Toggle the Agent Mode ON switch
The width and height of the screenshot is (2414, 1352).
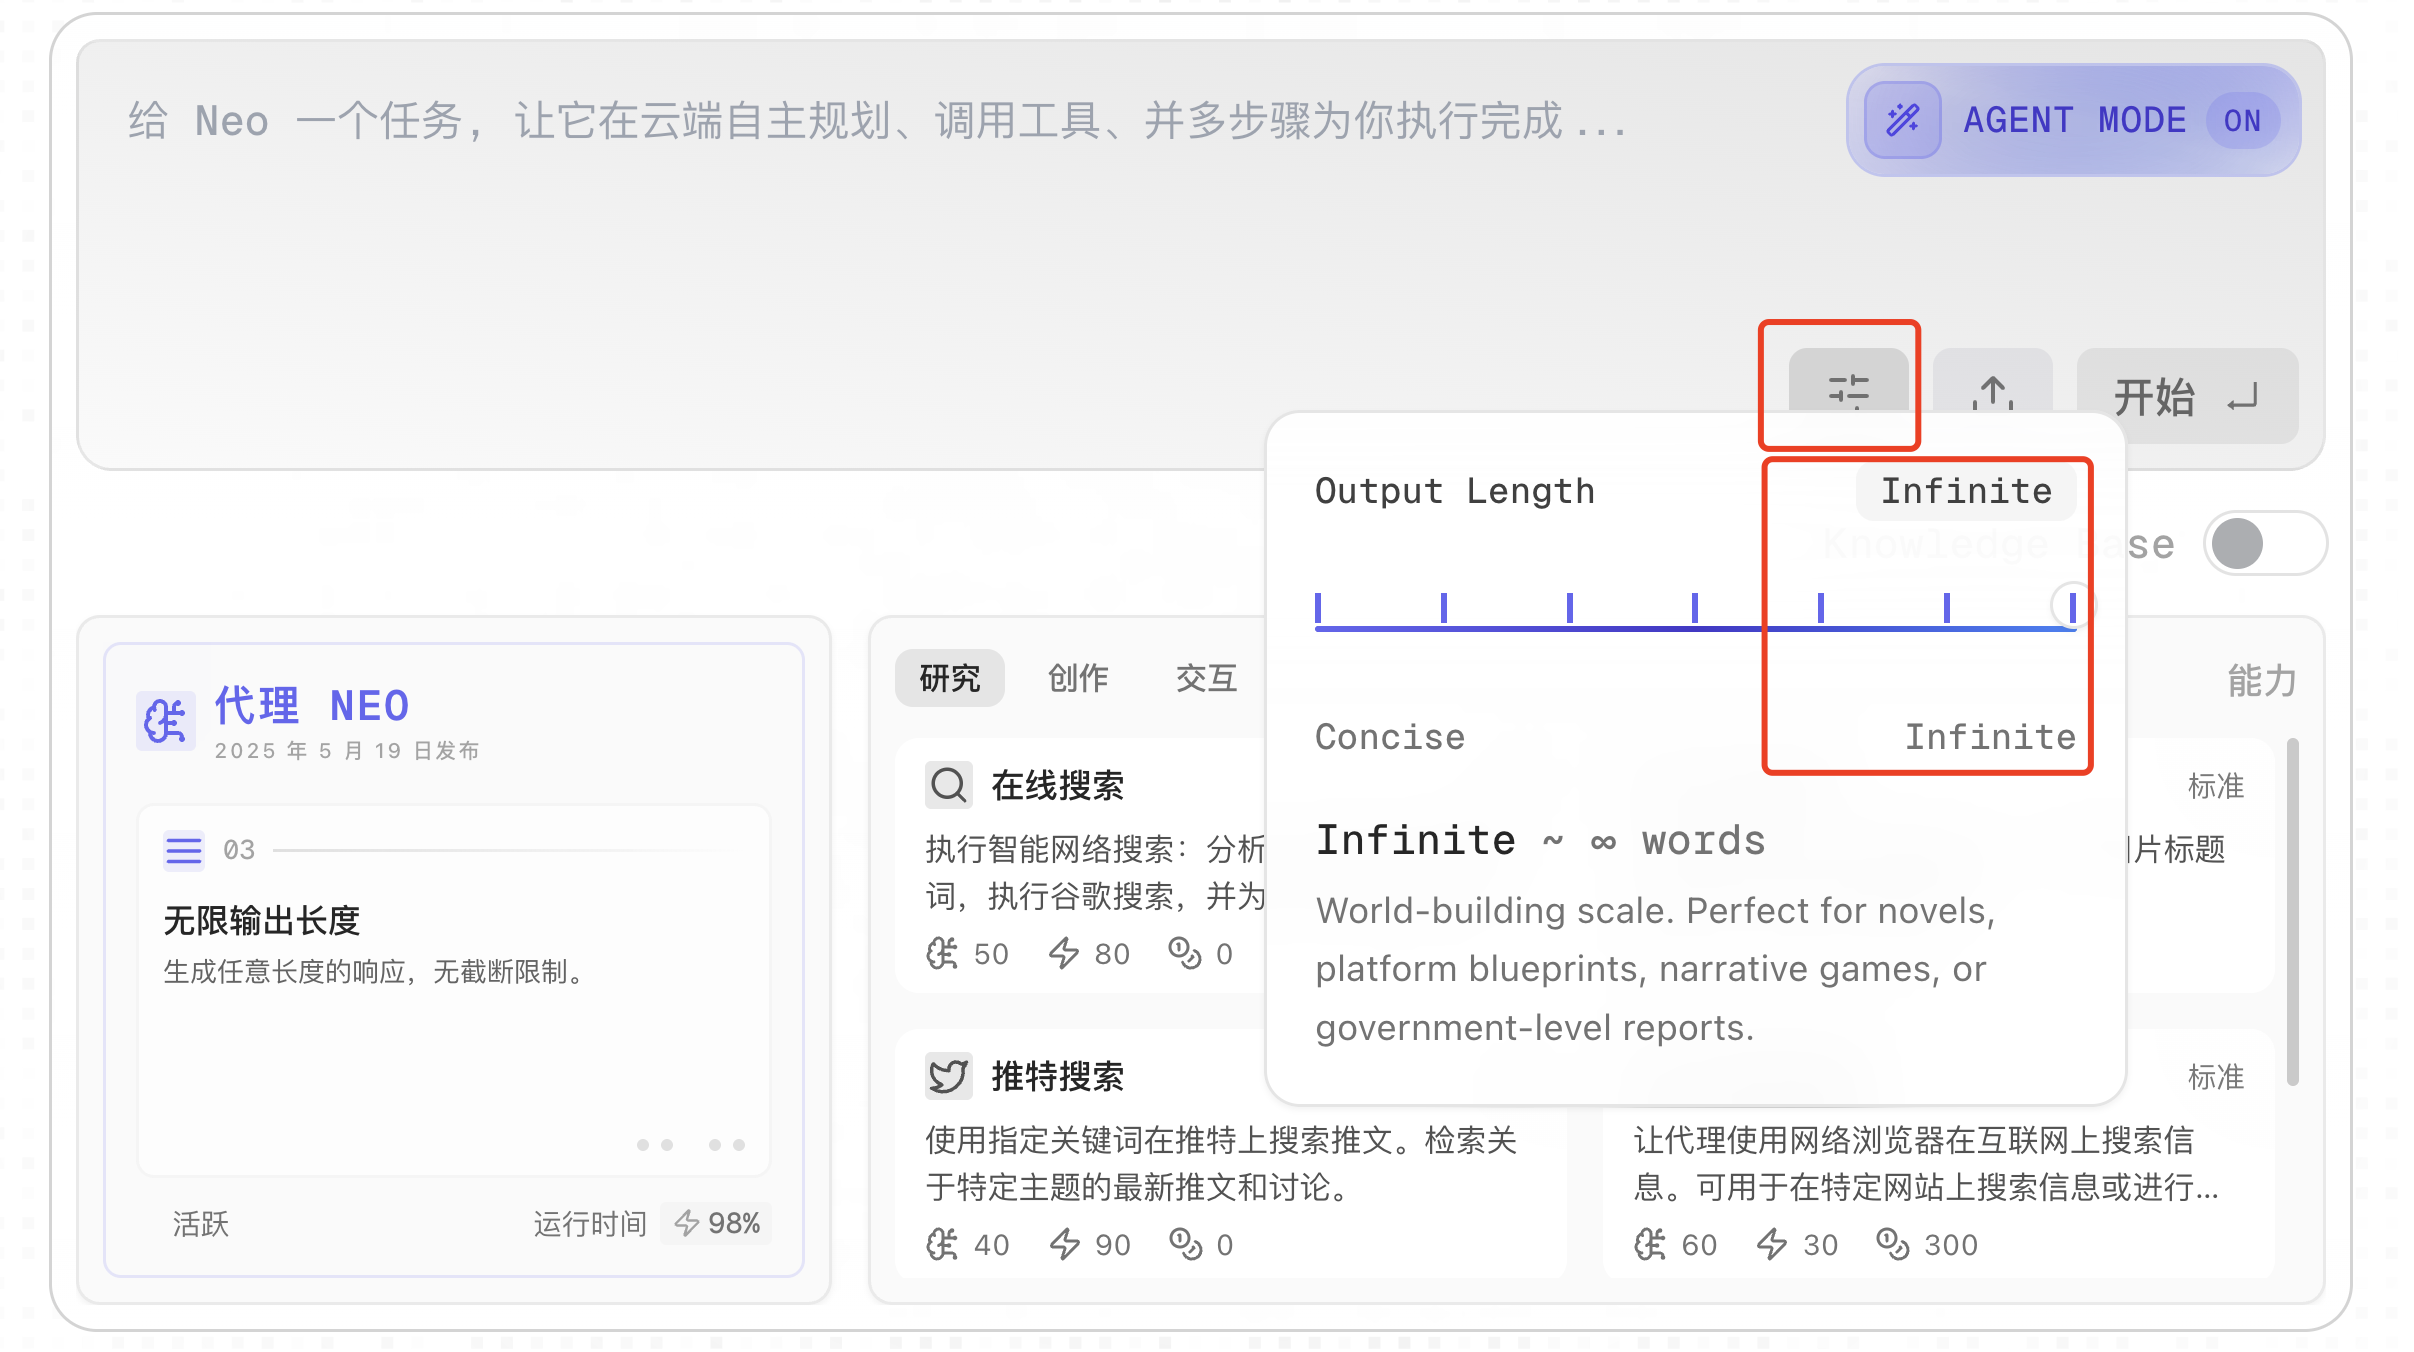pyautogui.click(x=2241, y=121)
